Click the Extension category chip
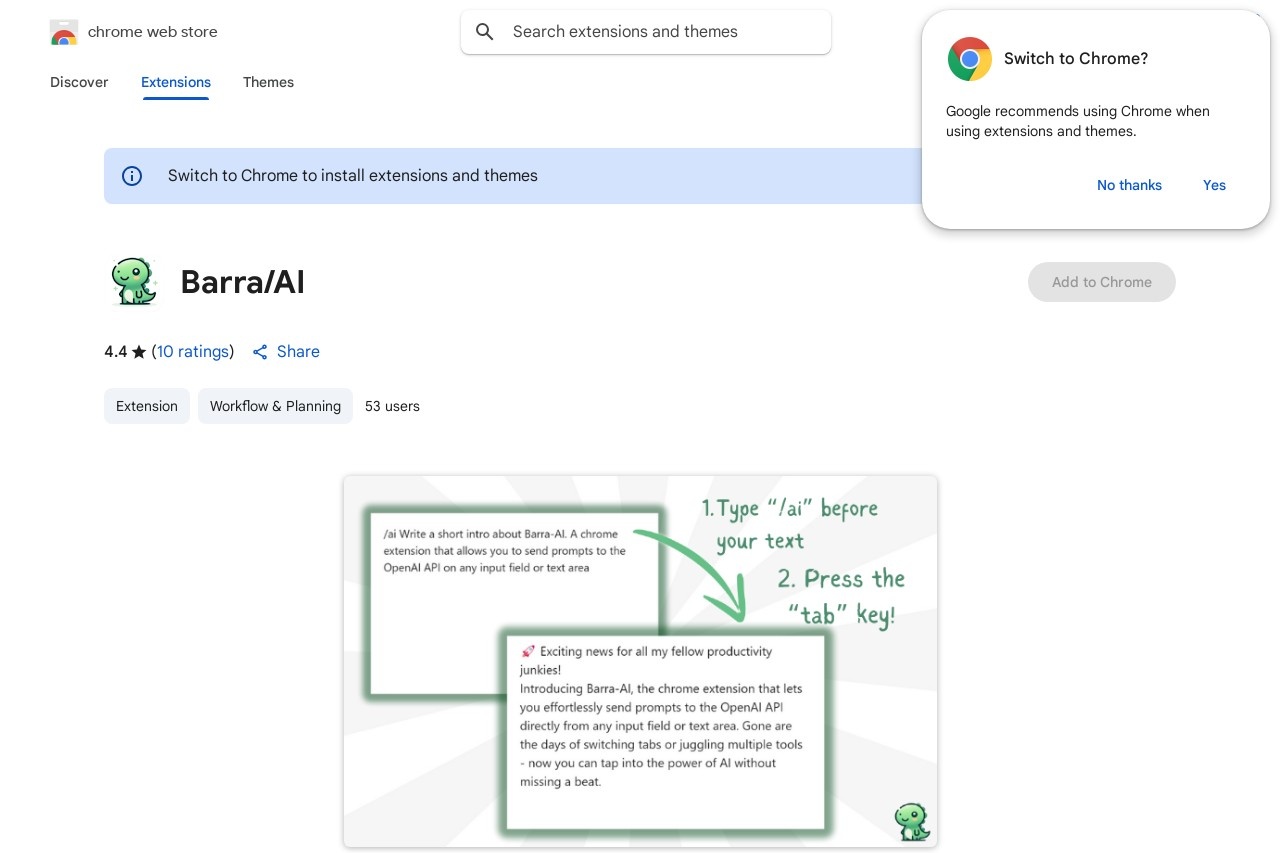 pyautogui.click(x=147, y=406)
